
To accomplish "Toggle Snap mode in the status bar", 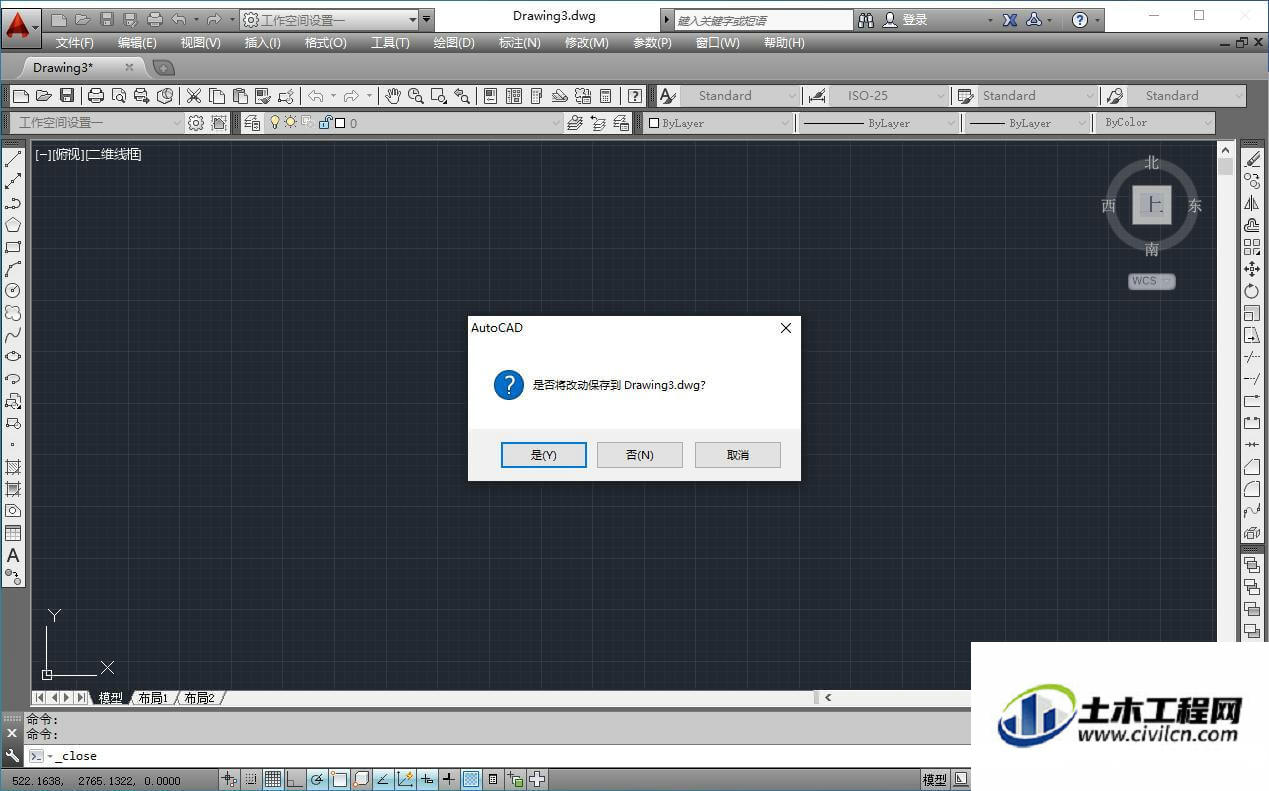I will (x=251, y=780).
